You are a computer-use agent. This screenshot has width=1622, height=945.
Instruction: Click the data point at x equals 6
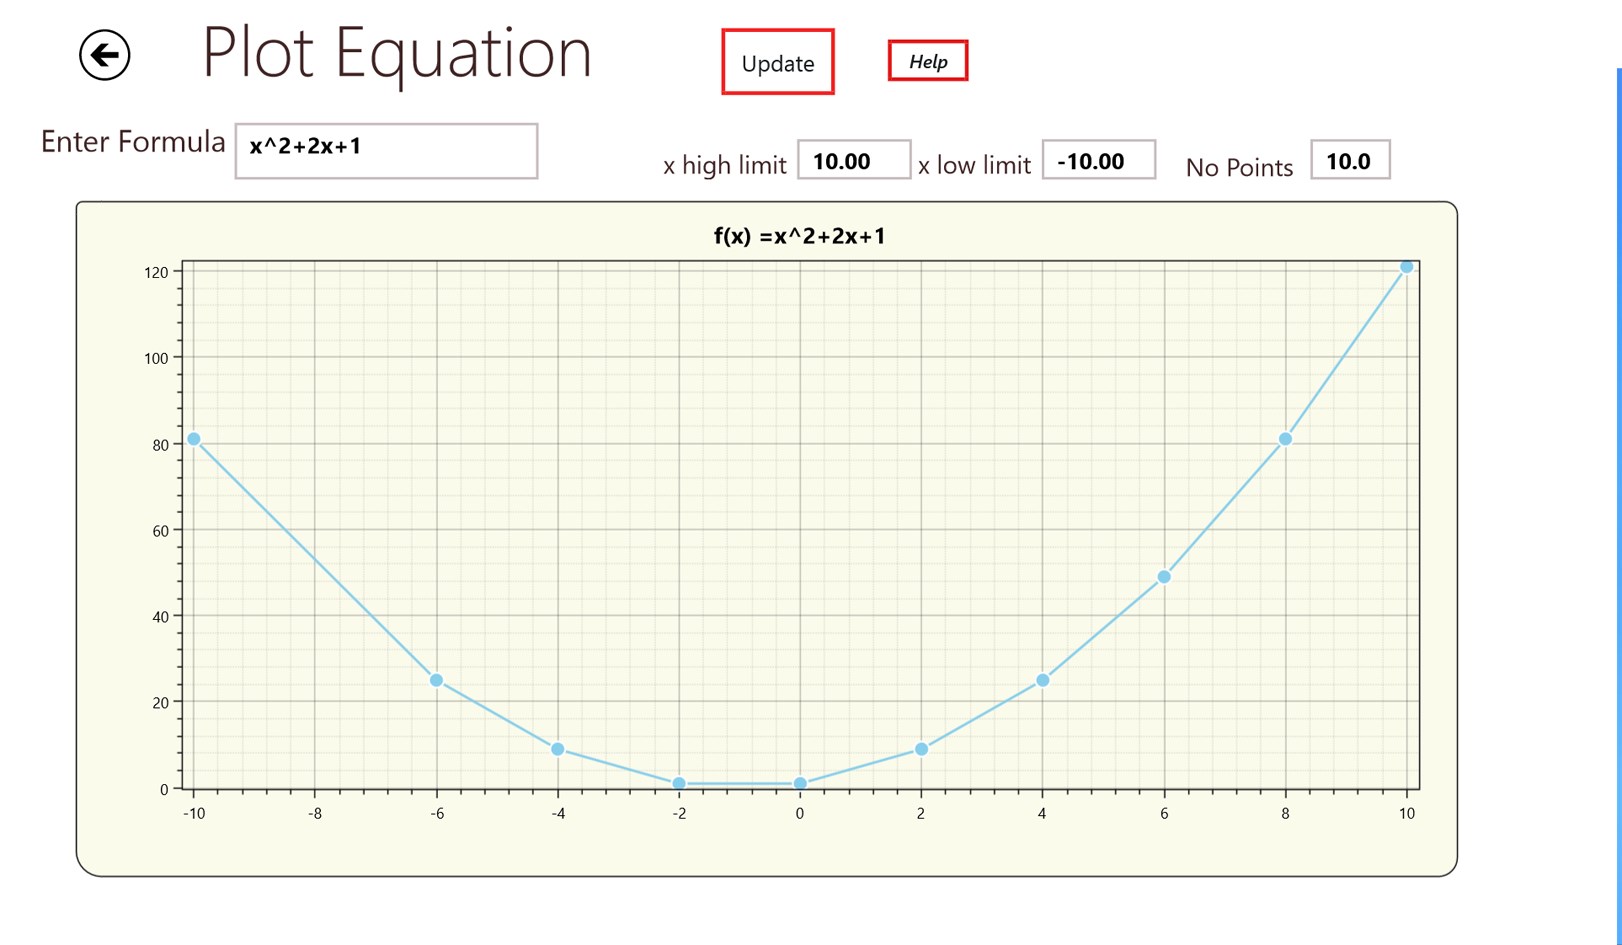click(x=1163, y=576)
